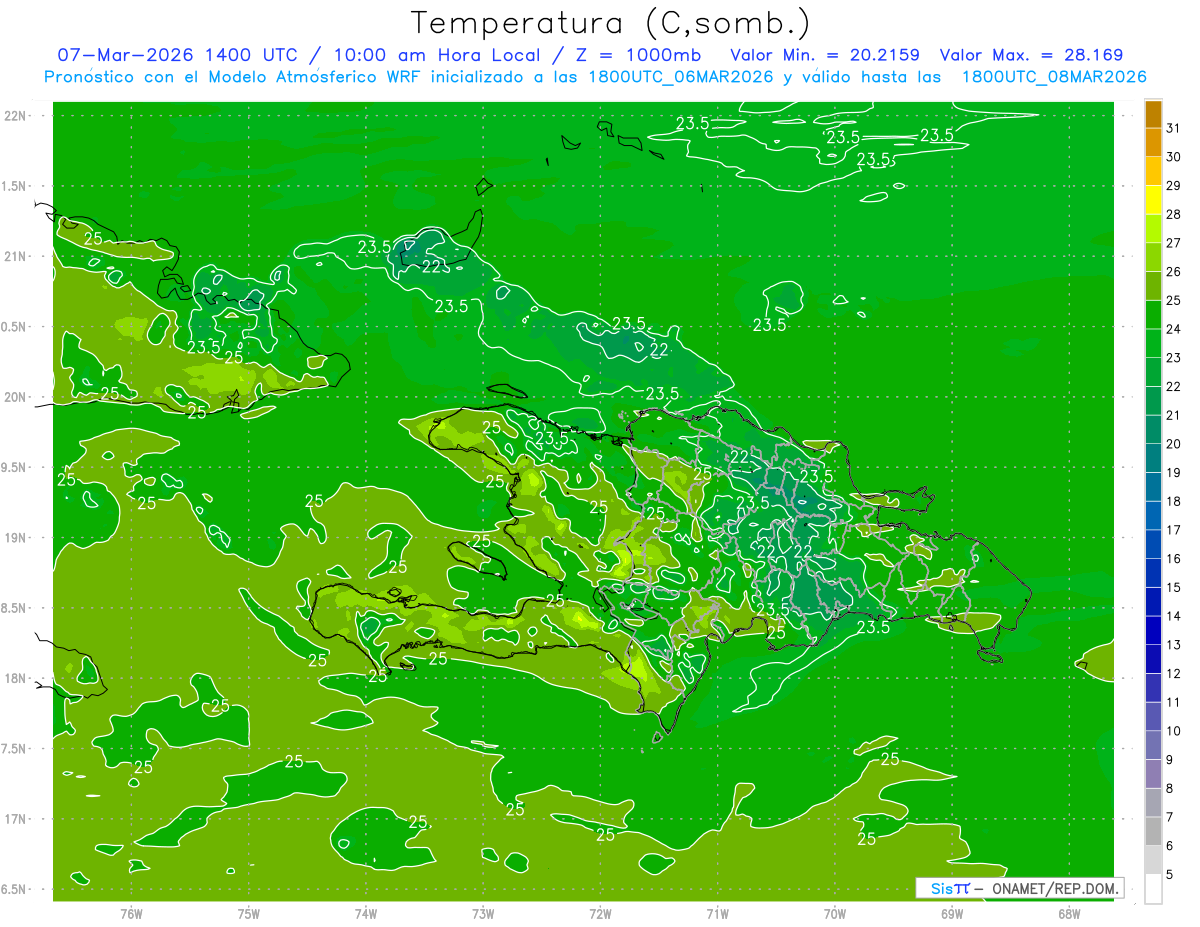Click the "16" label on the colour scale

coord(1174,559)
